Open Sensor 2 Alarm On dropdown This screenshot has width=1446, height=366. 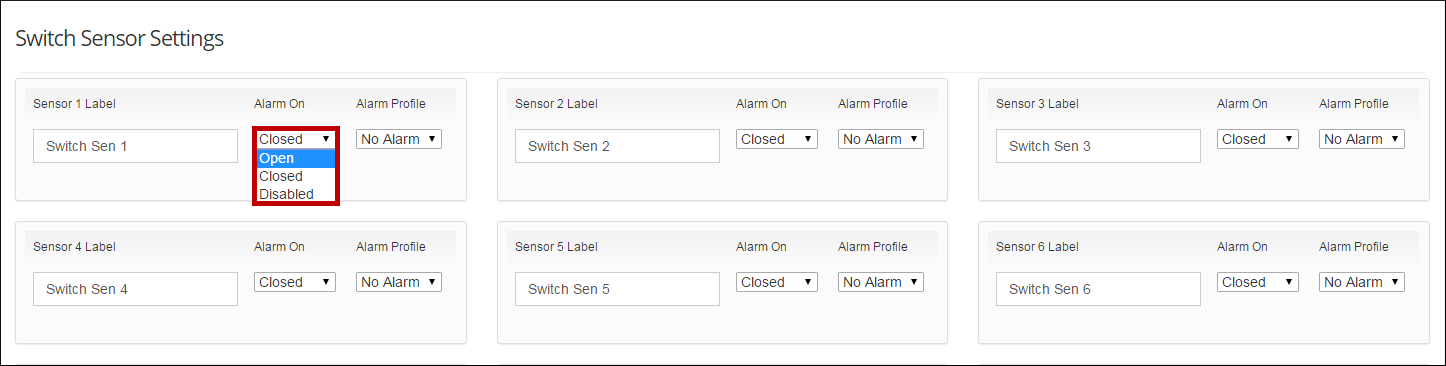(x=777, y=139)
